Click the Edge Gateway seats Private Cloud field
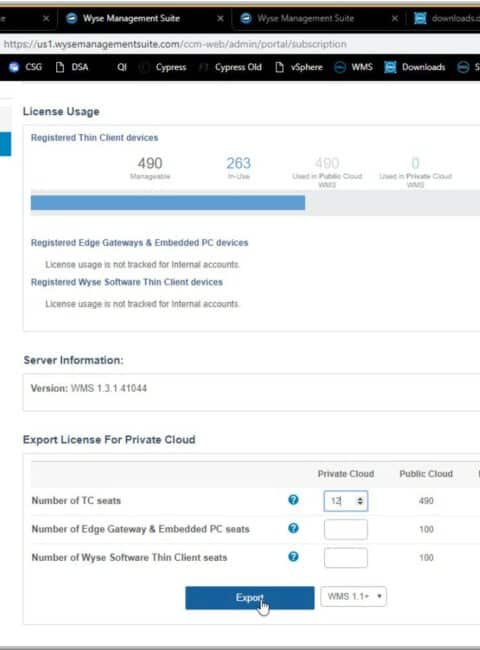The width and height of the screenshot is (480, 650). (346, 529)
